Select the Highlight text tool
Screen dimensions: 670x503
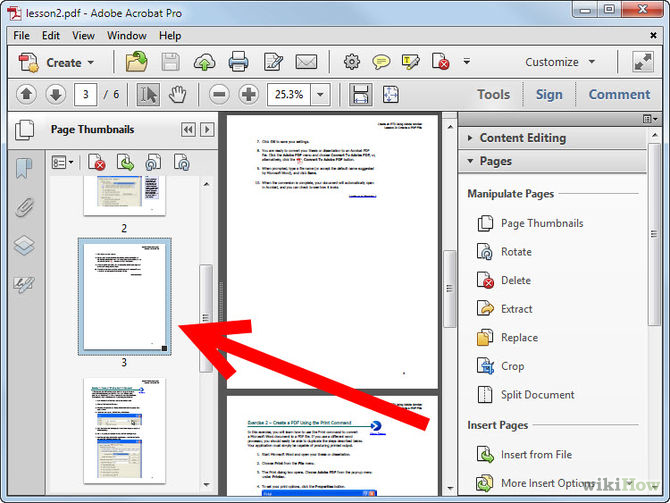(x=411, y=62)
